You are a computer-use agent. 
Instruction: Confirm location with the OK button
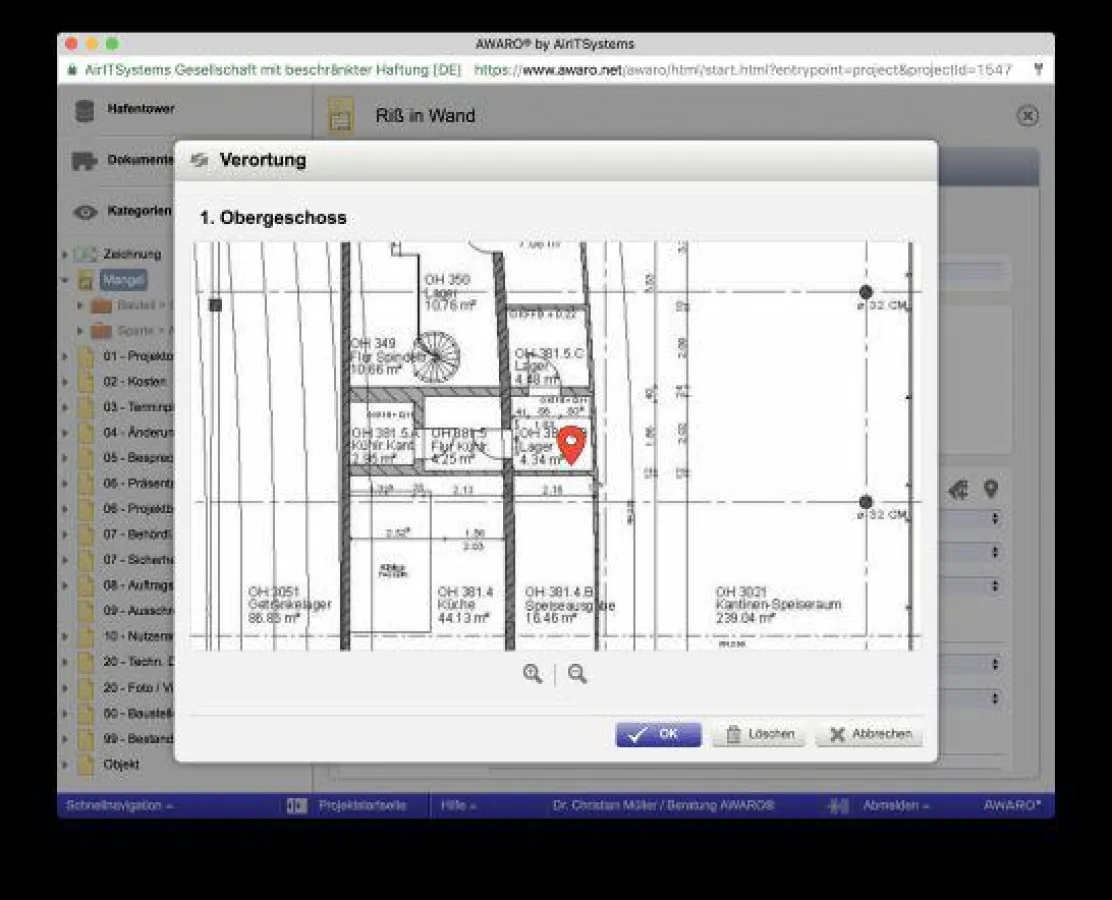(x=658, y=734)
